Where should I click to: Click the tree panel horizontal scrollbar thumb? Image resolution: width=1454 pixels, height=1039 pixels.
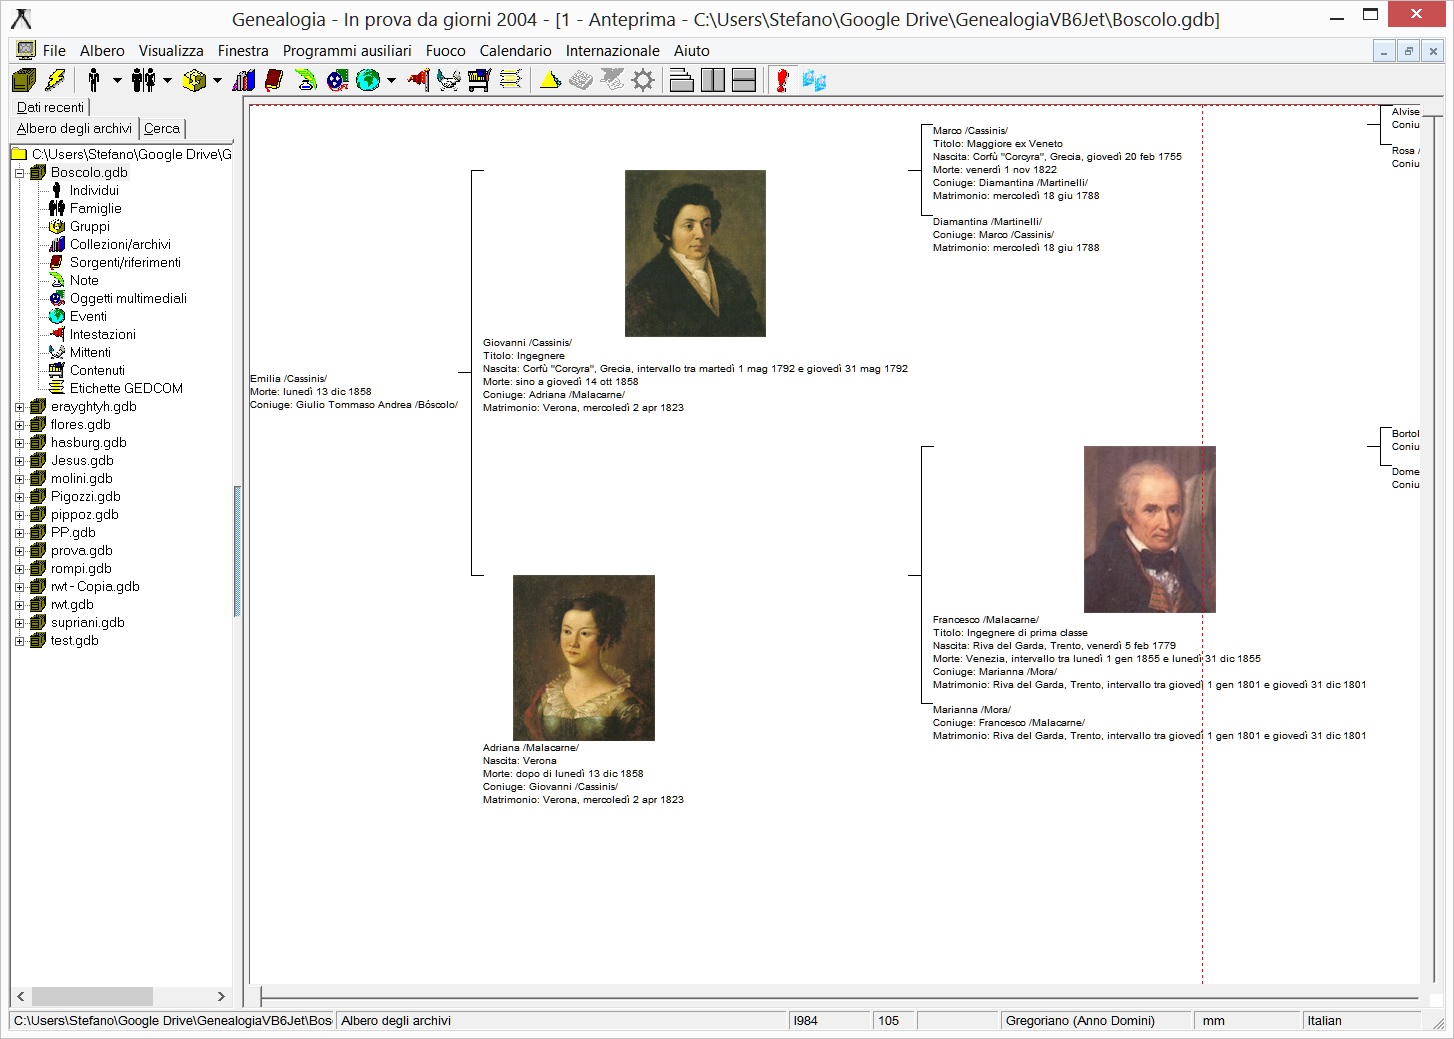pyautogui.click(x=92, y=996)
